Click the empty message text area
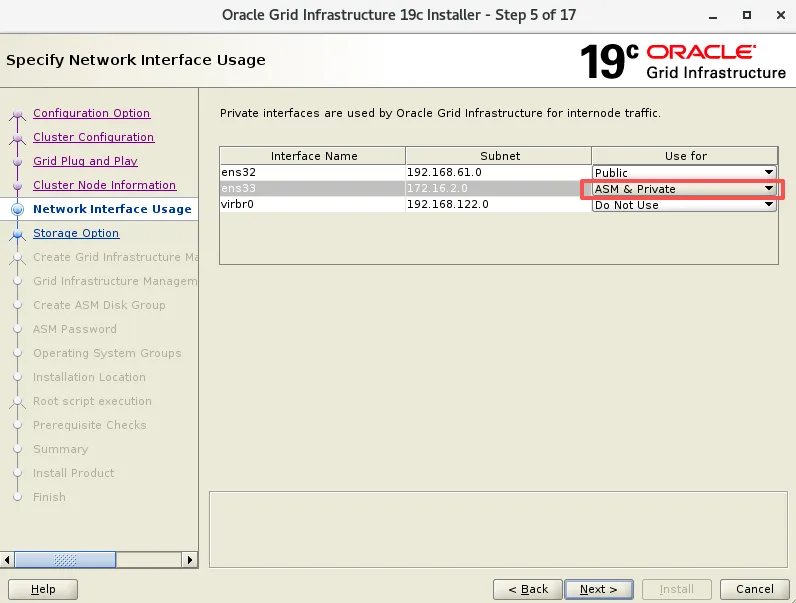796x603 pixels. 499,529
